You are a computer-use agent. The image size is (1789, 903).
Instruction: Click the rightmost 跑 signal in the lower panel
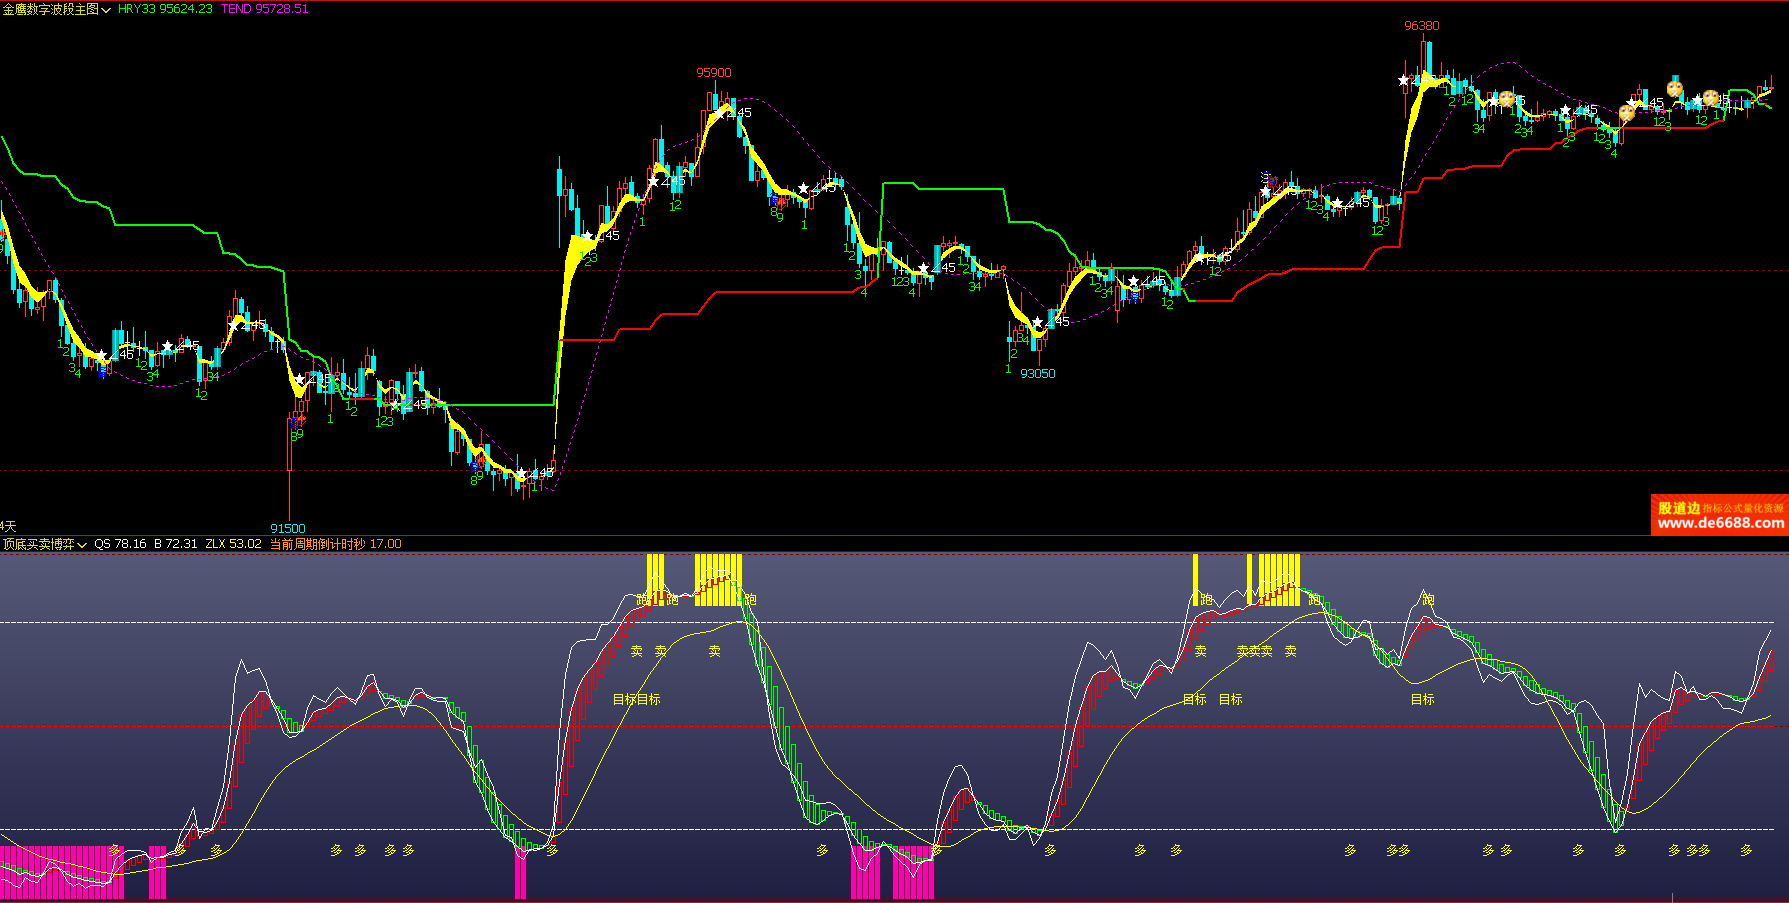pyautogui.click(x=1428, y=599)
